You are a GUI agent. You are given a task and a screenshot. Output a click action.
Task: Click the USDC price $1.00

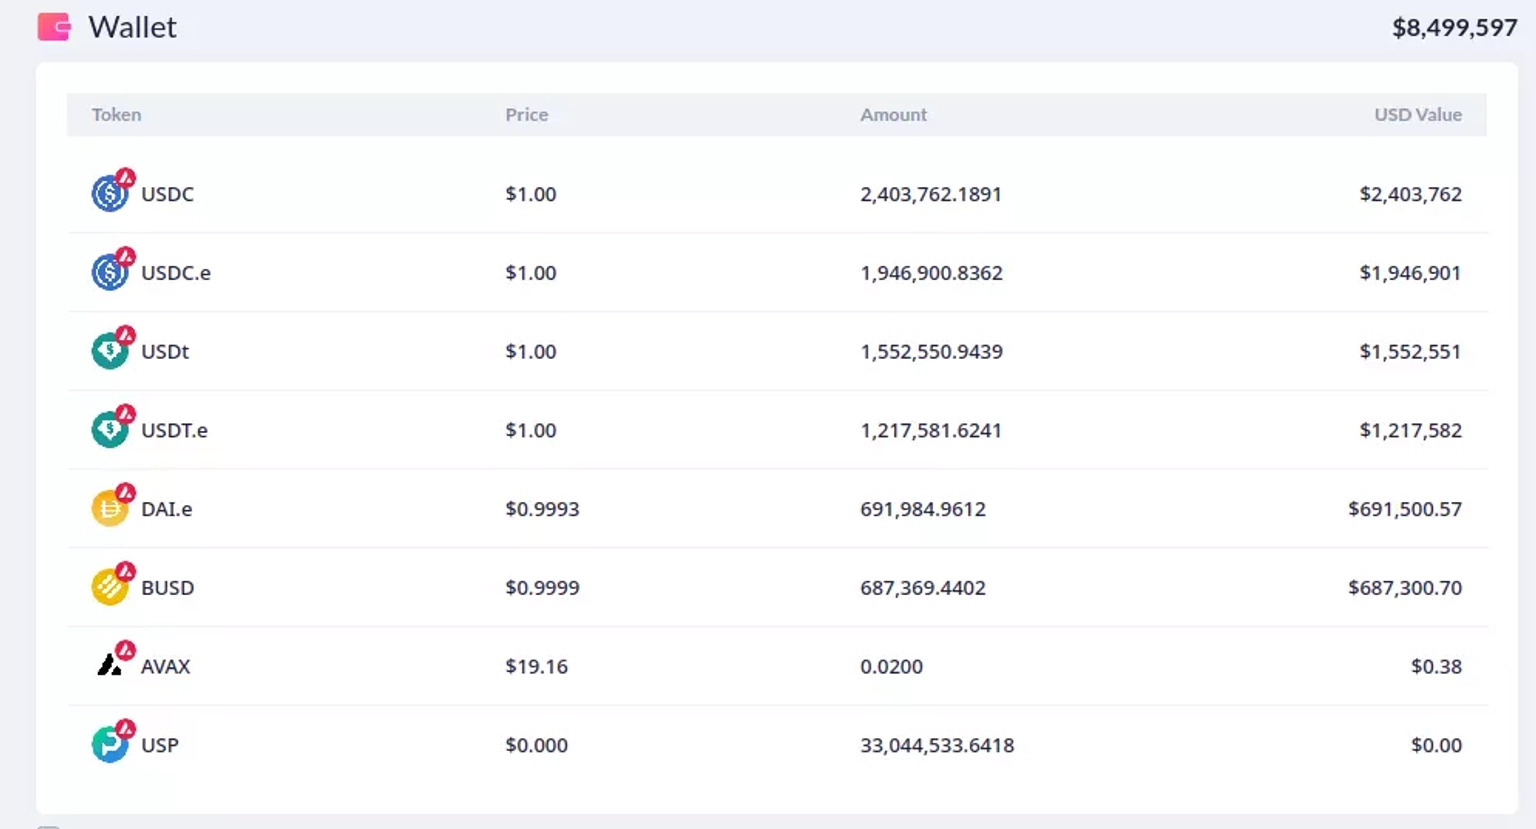530,194
